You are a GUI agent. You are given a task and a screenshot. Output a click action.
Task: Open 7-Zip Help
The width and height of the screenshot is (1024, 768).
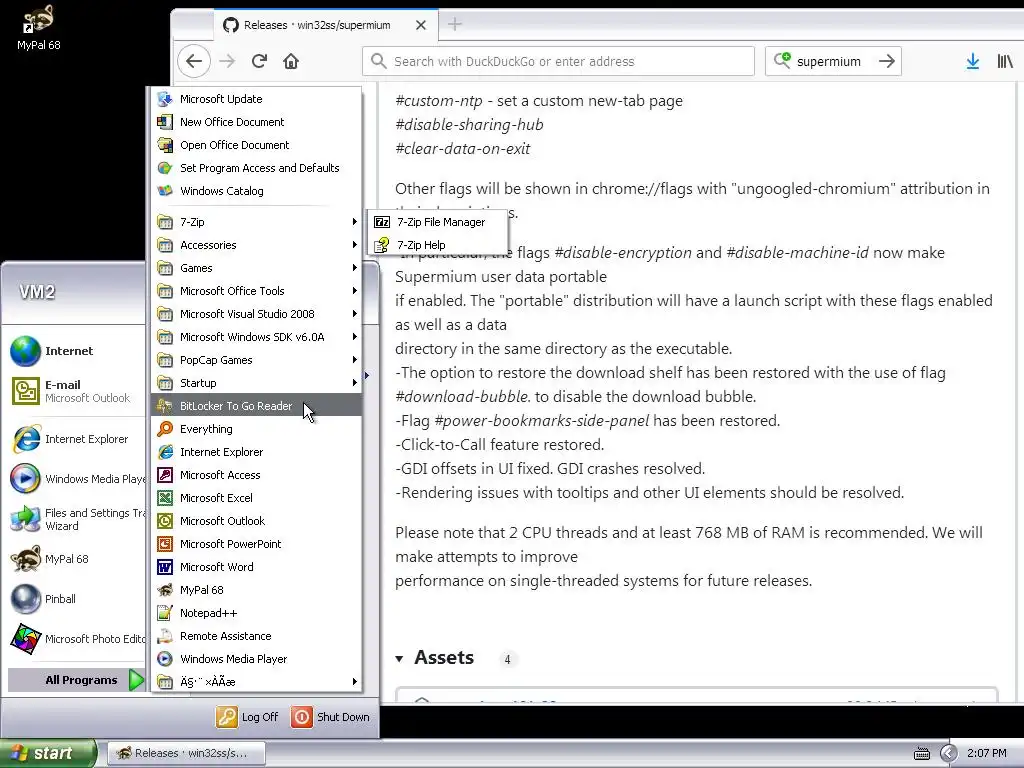click(438, 245)
